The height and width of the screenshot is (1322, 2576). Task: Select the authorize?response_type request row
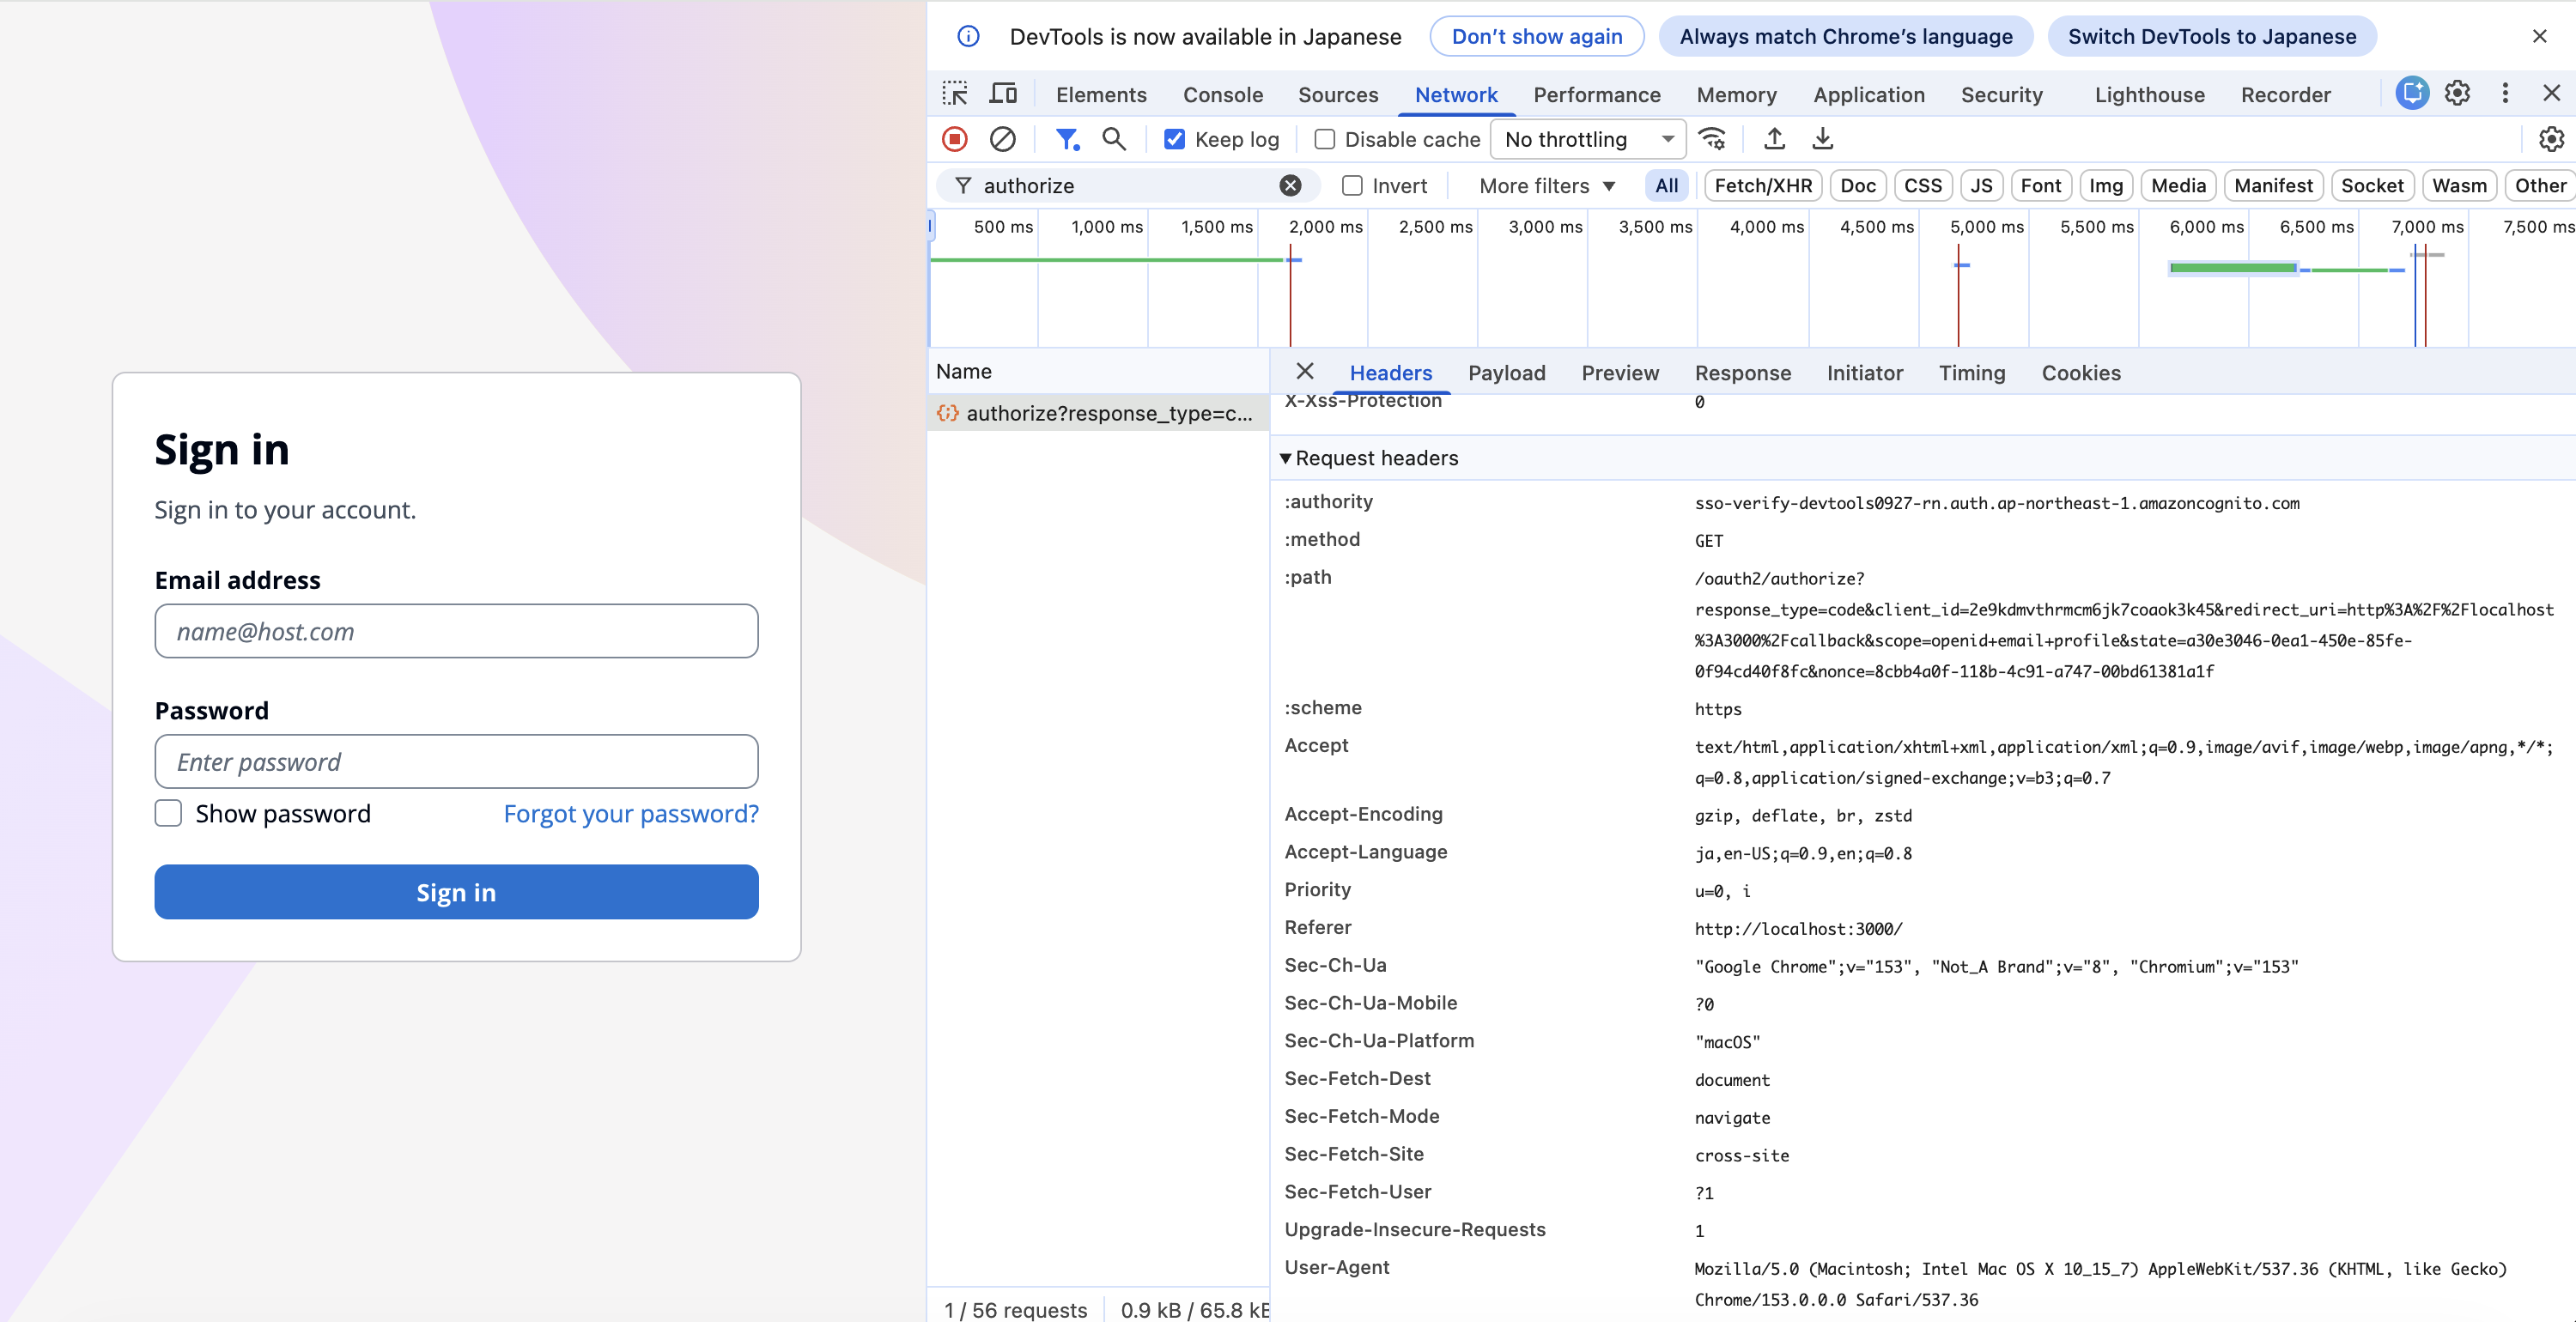(1098, 412)
